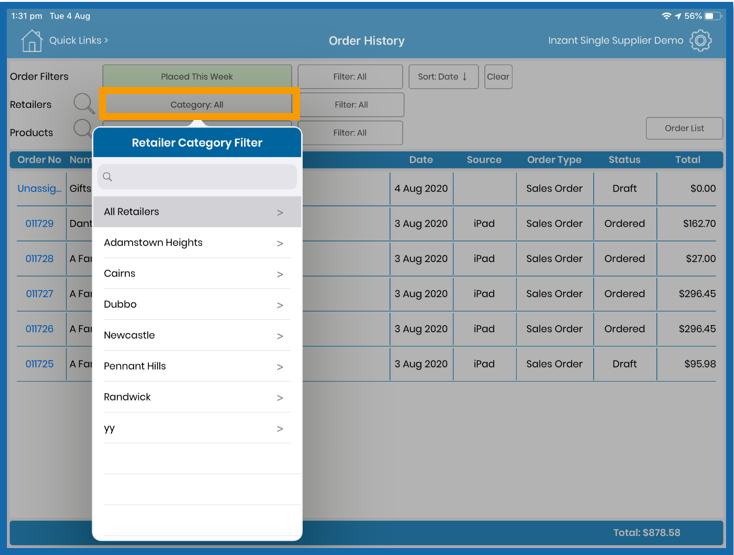This screenshot has width=734, height=555.
Task: Open the Category: All dropdown
Action: [197, 105]
